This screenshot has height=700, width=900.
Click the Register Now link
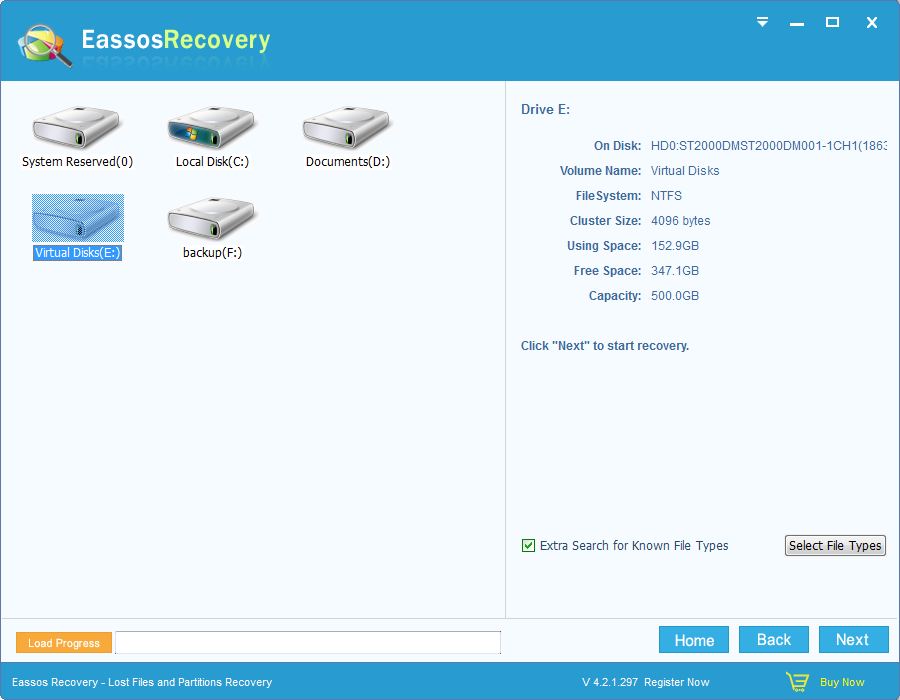677,682
